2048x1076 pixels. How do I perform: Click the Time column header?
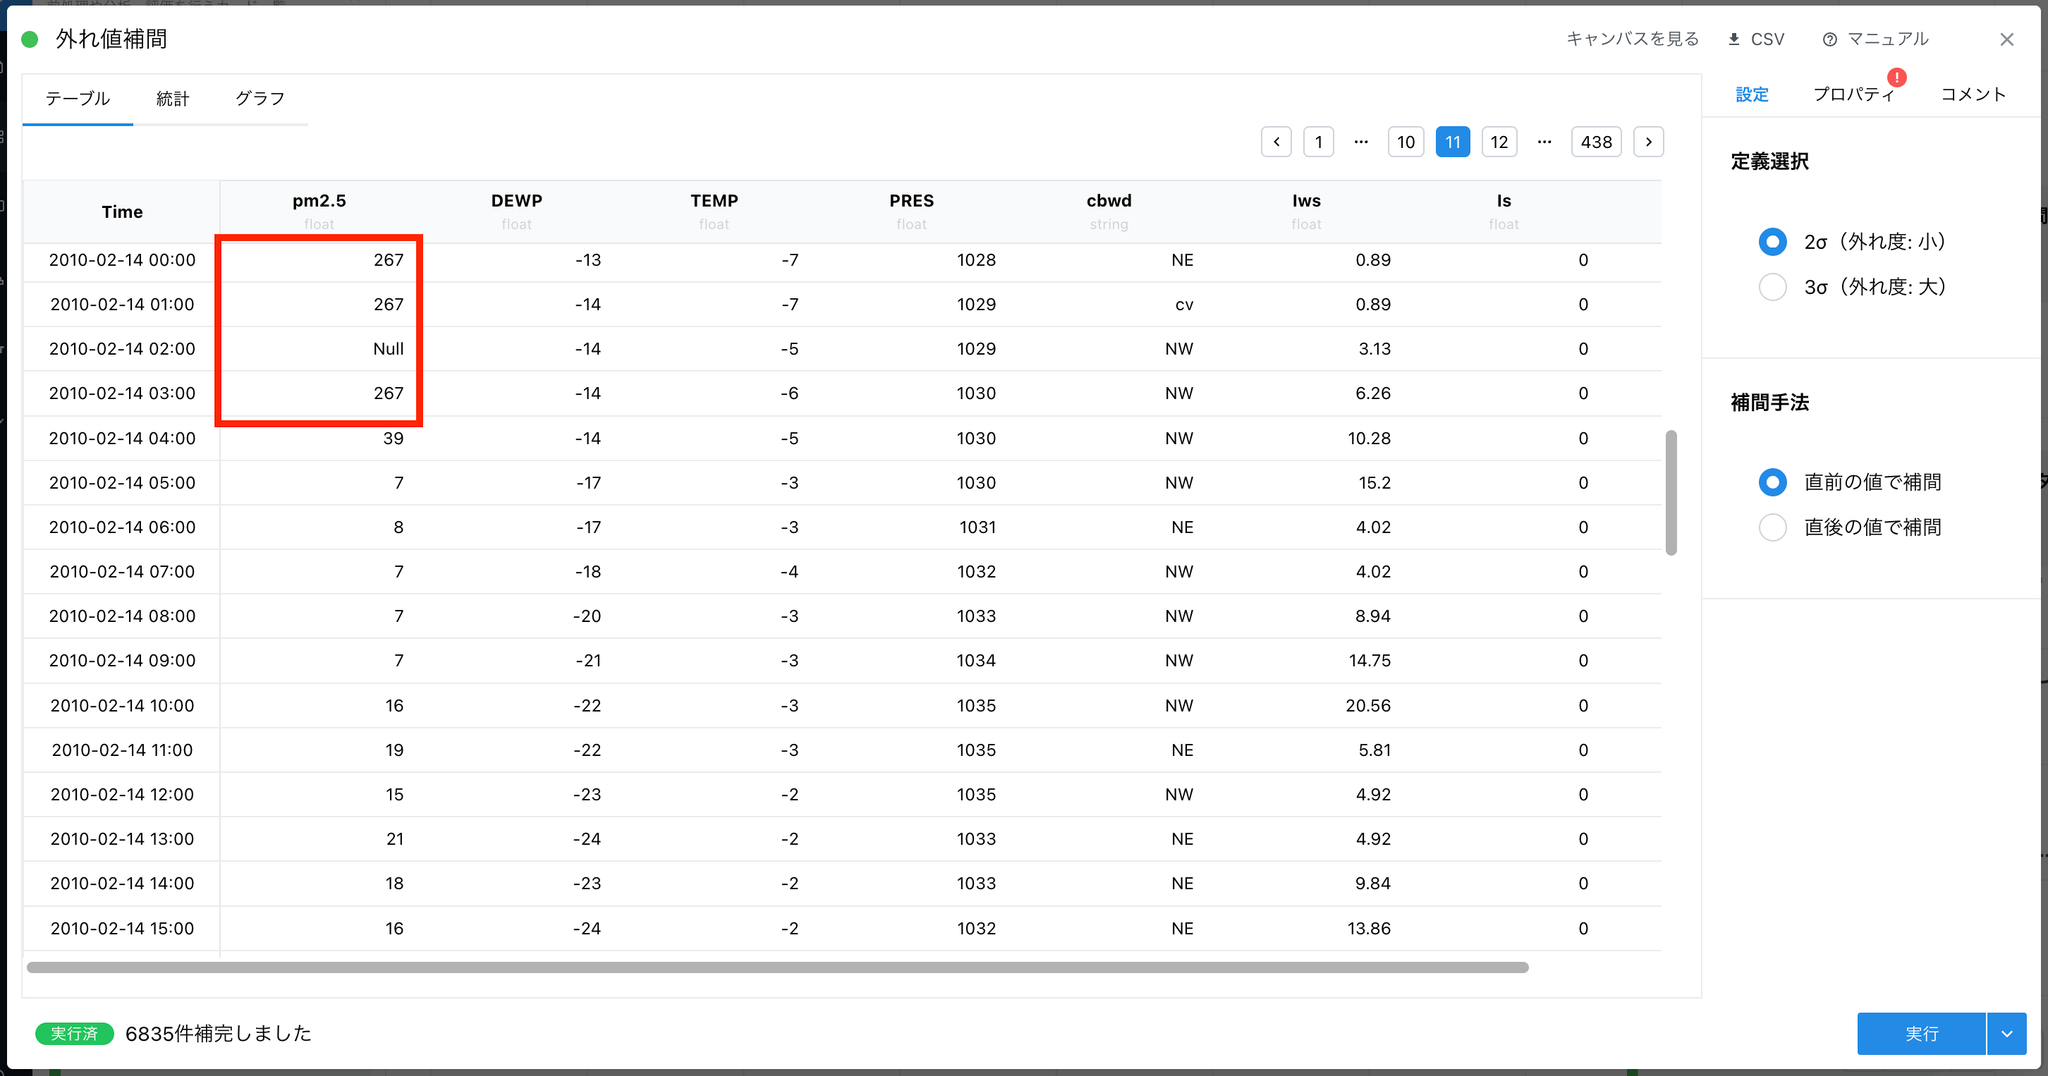click(122, 212)
